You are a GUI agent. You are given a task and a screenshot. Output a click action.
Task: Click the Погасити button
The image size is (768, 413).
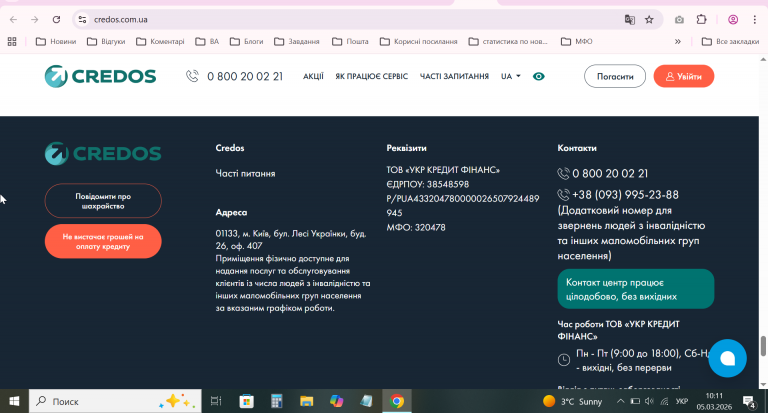click(x=615, y=76)
